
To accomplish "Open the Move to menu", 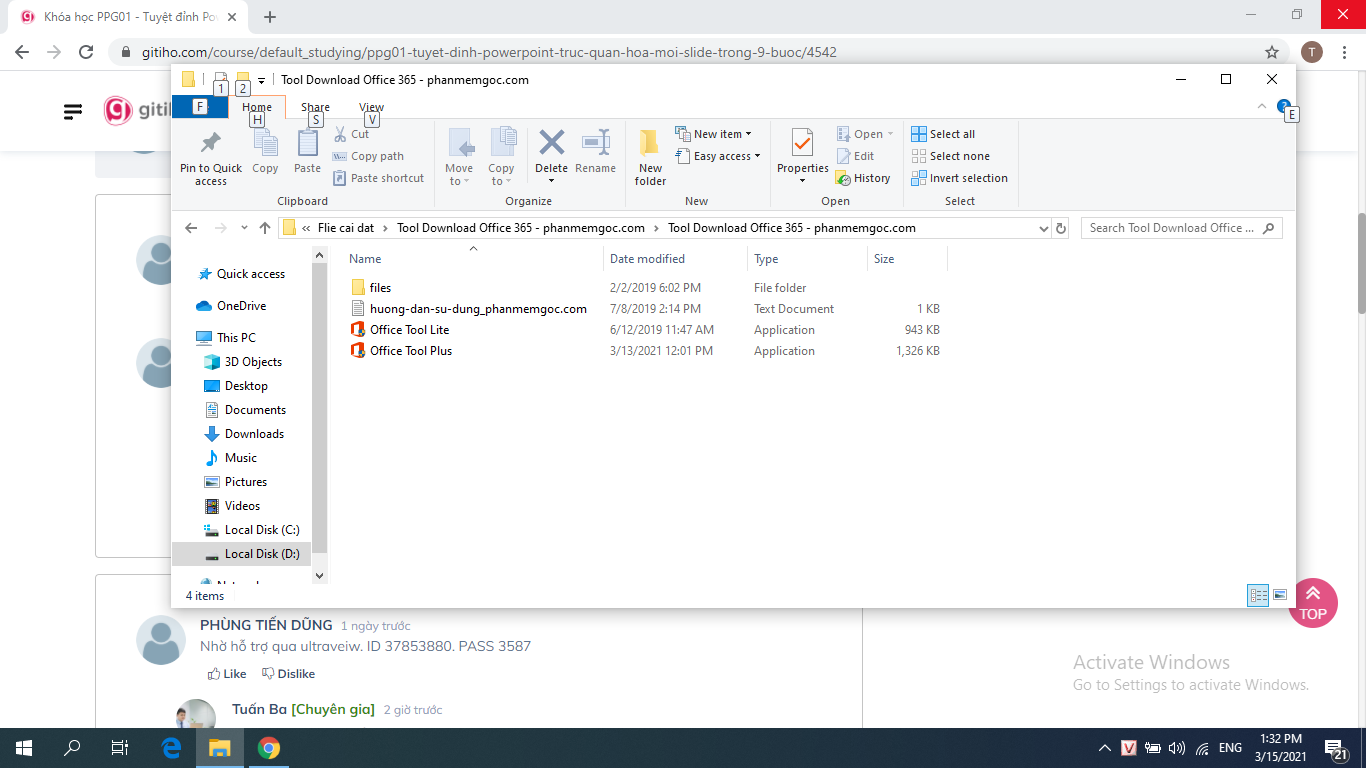I will (x=459, y=156).
